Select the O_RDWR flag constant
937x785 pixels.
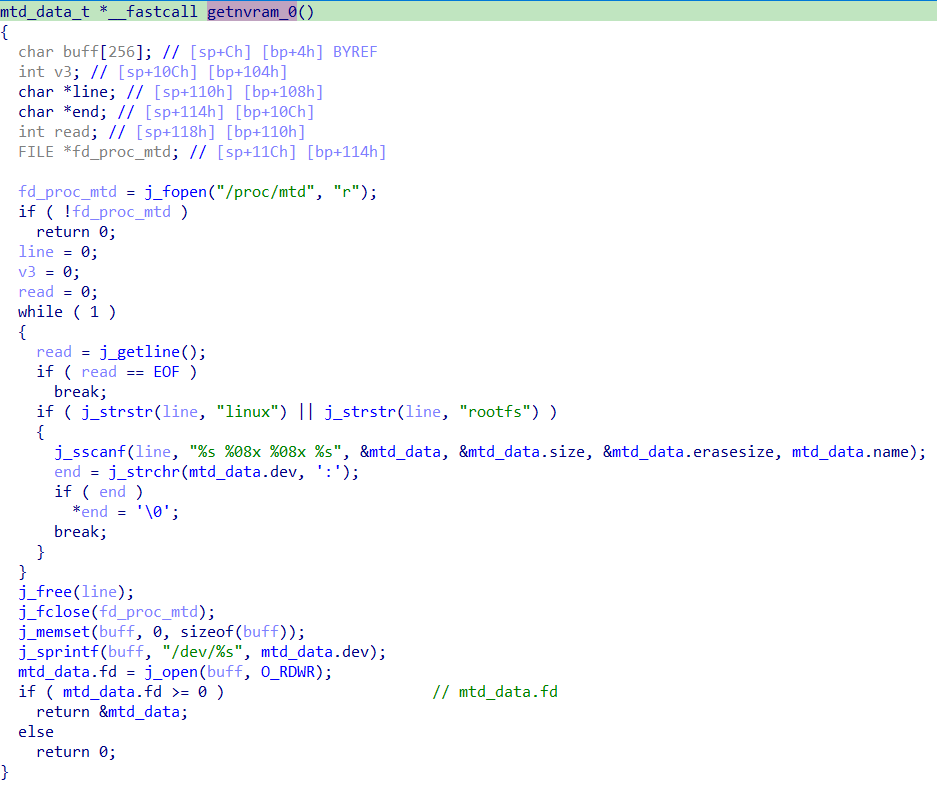pyautogui.click(x=295, y=672)
